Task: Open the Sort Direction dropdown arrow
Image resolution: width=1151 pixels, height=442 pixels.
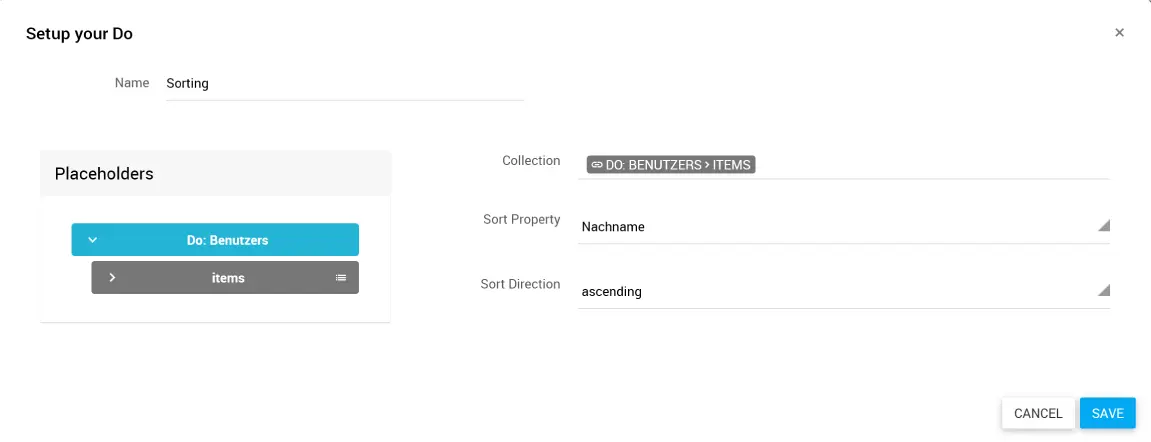Action: tap(1103, 291)
